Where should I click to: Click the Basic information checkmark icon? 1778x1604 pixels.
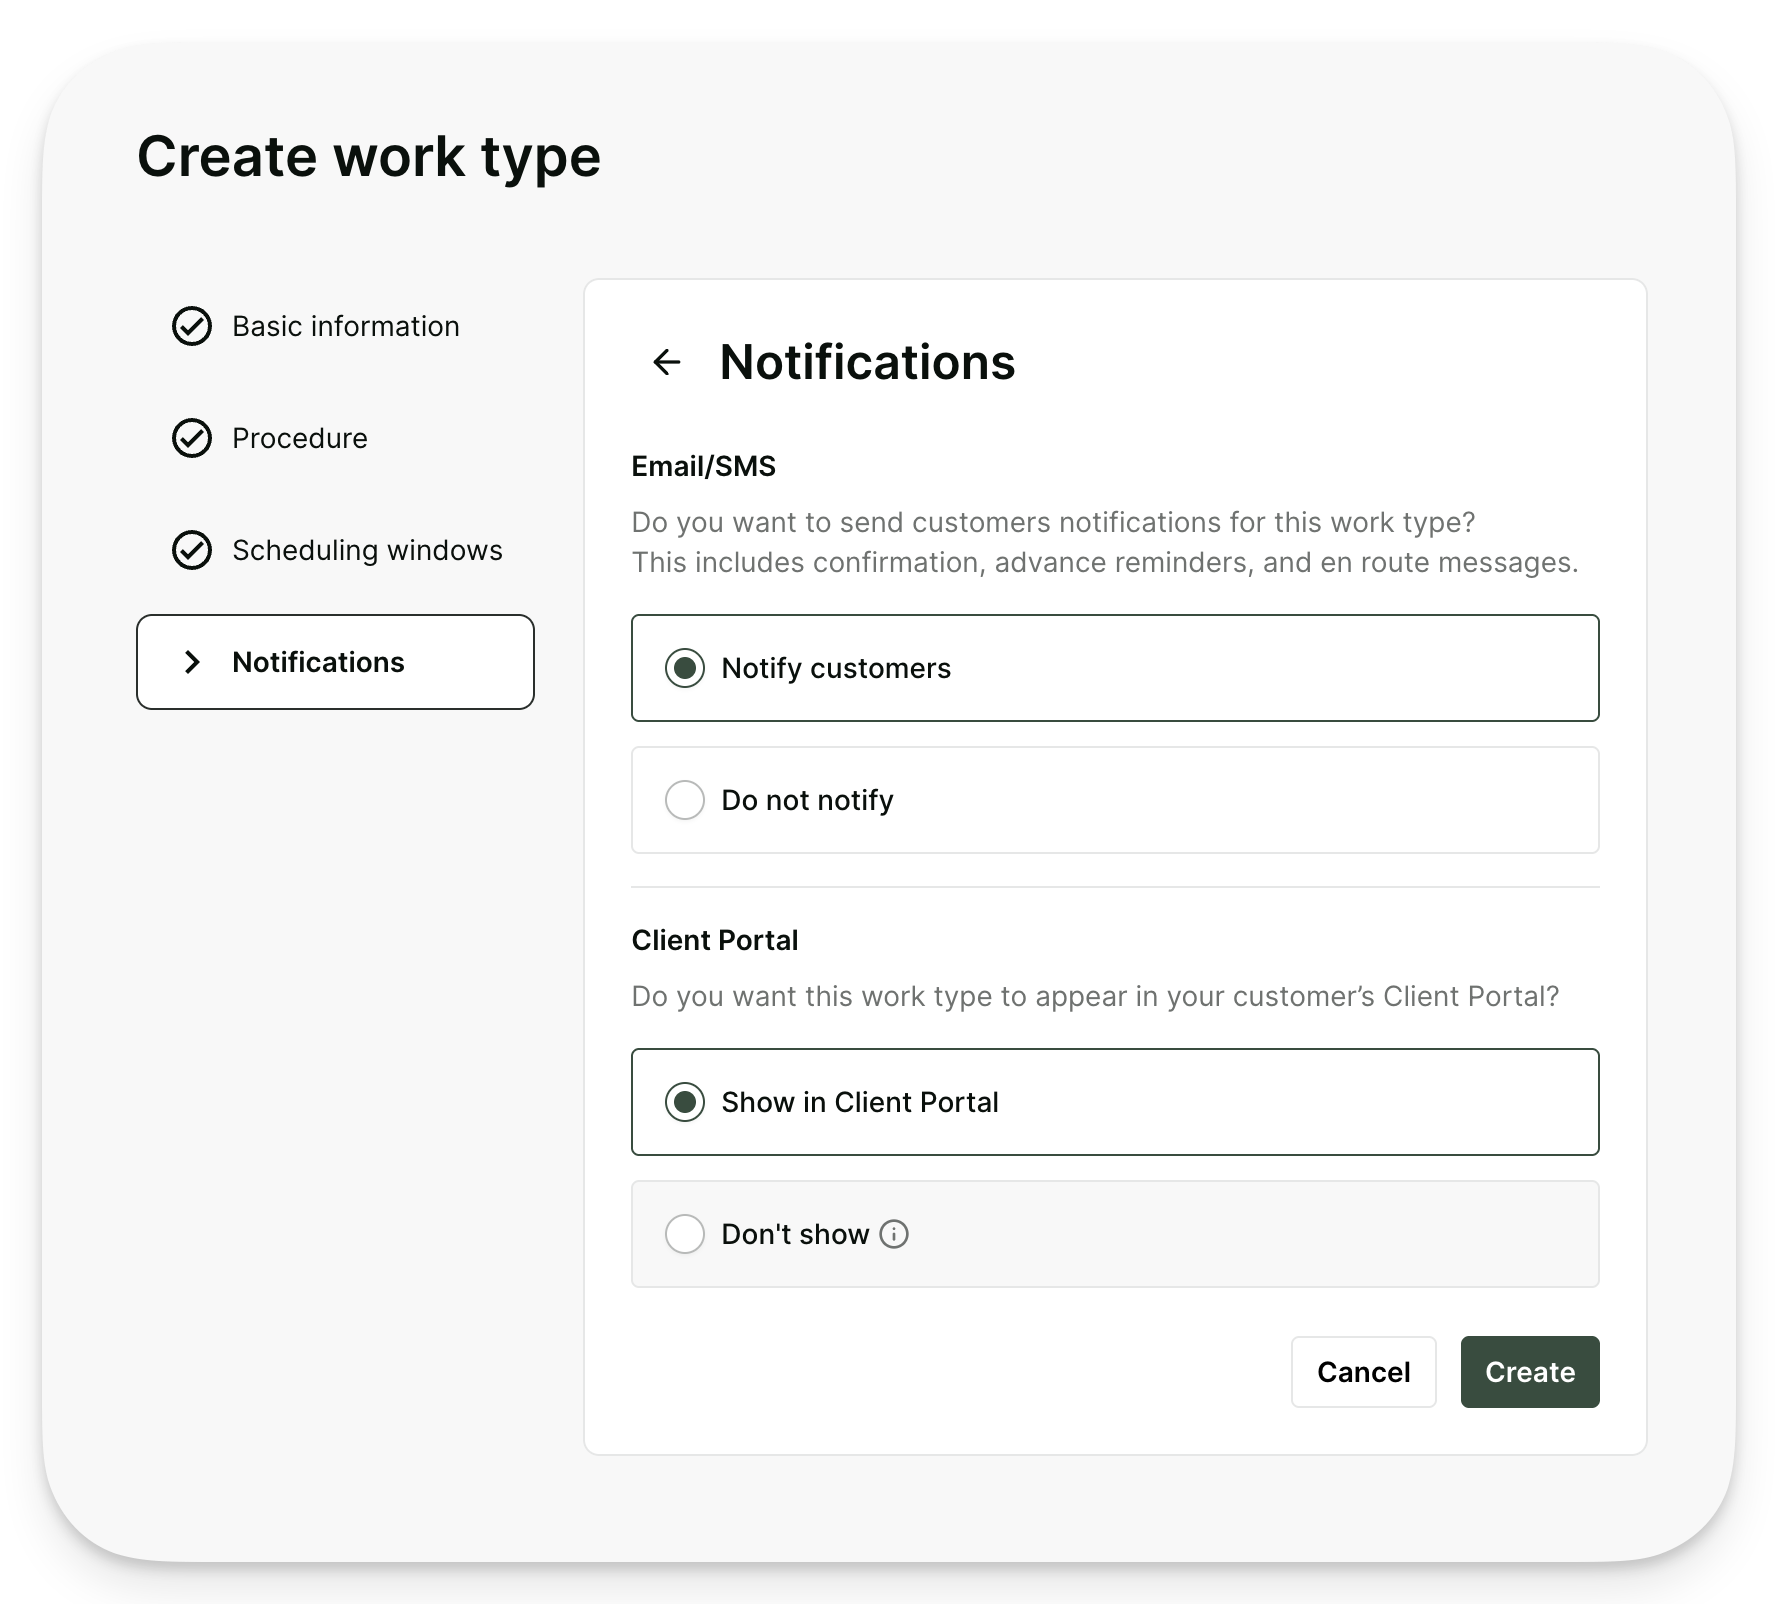tap(192, 326)
